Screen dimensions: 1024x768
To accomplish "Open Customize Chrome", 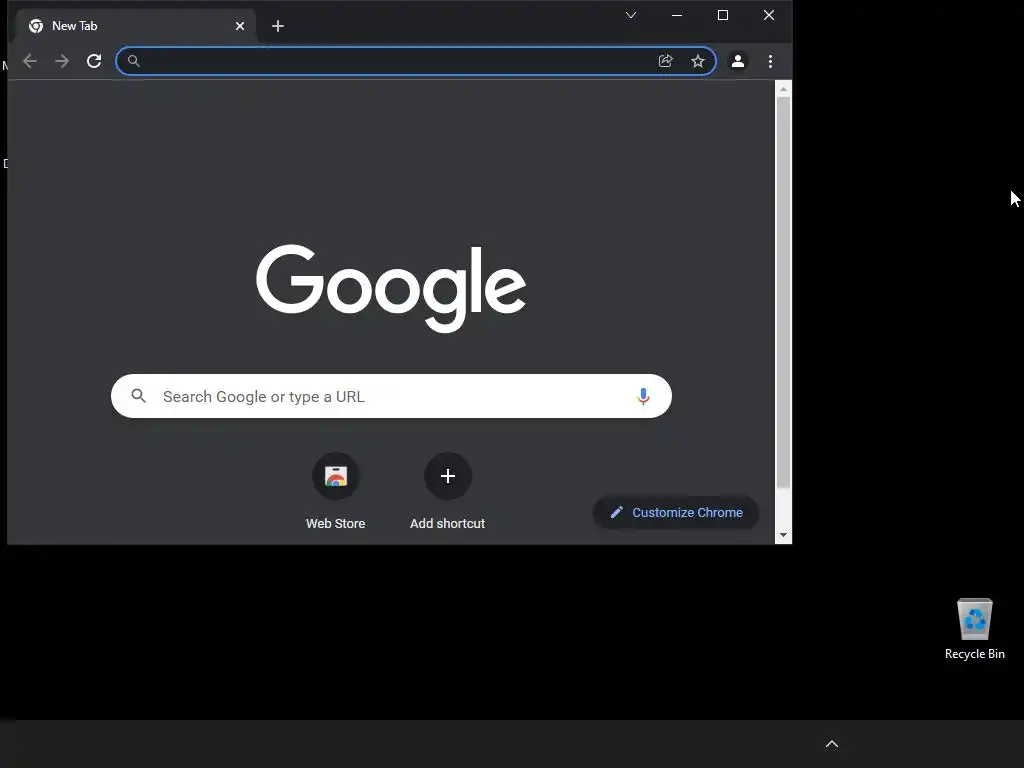I will (x=676, y=513).
